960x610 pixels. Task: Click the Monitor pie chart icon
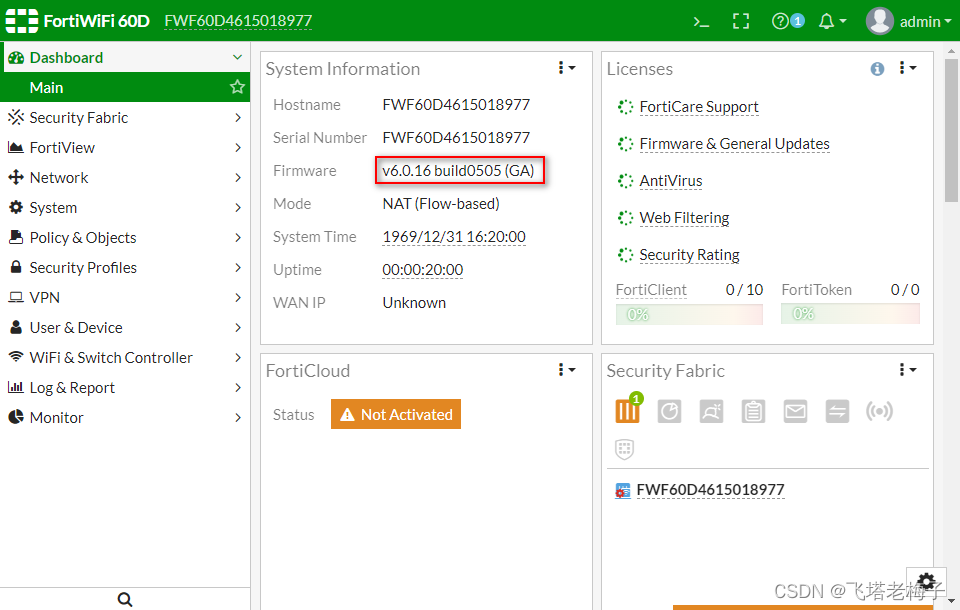tap(16, 417)
